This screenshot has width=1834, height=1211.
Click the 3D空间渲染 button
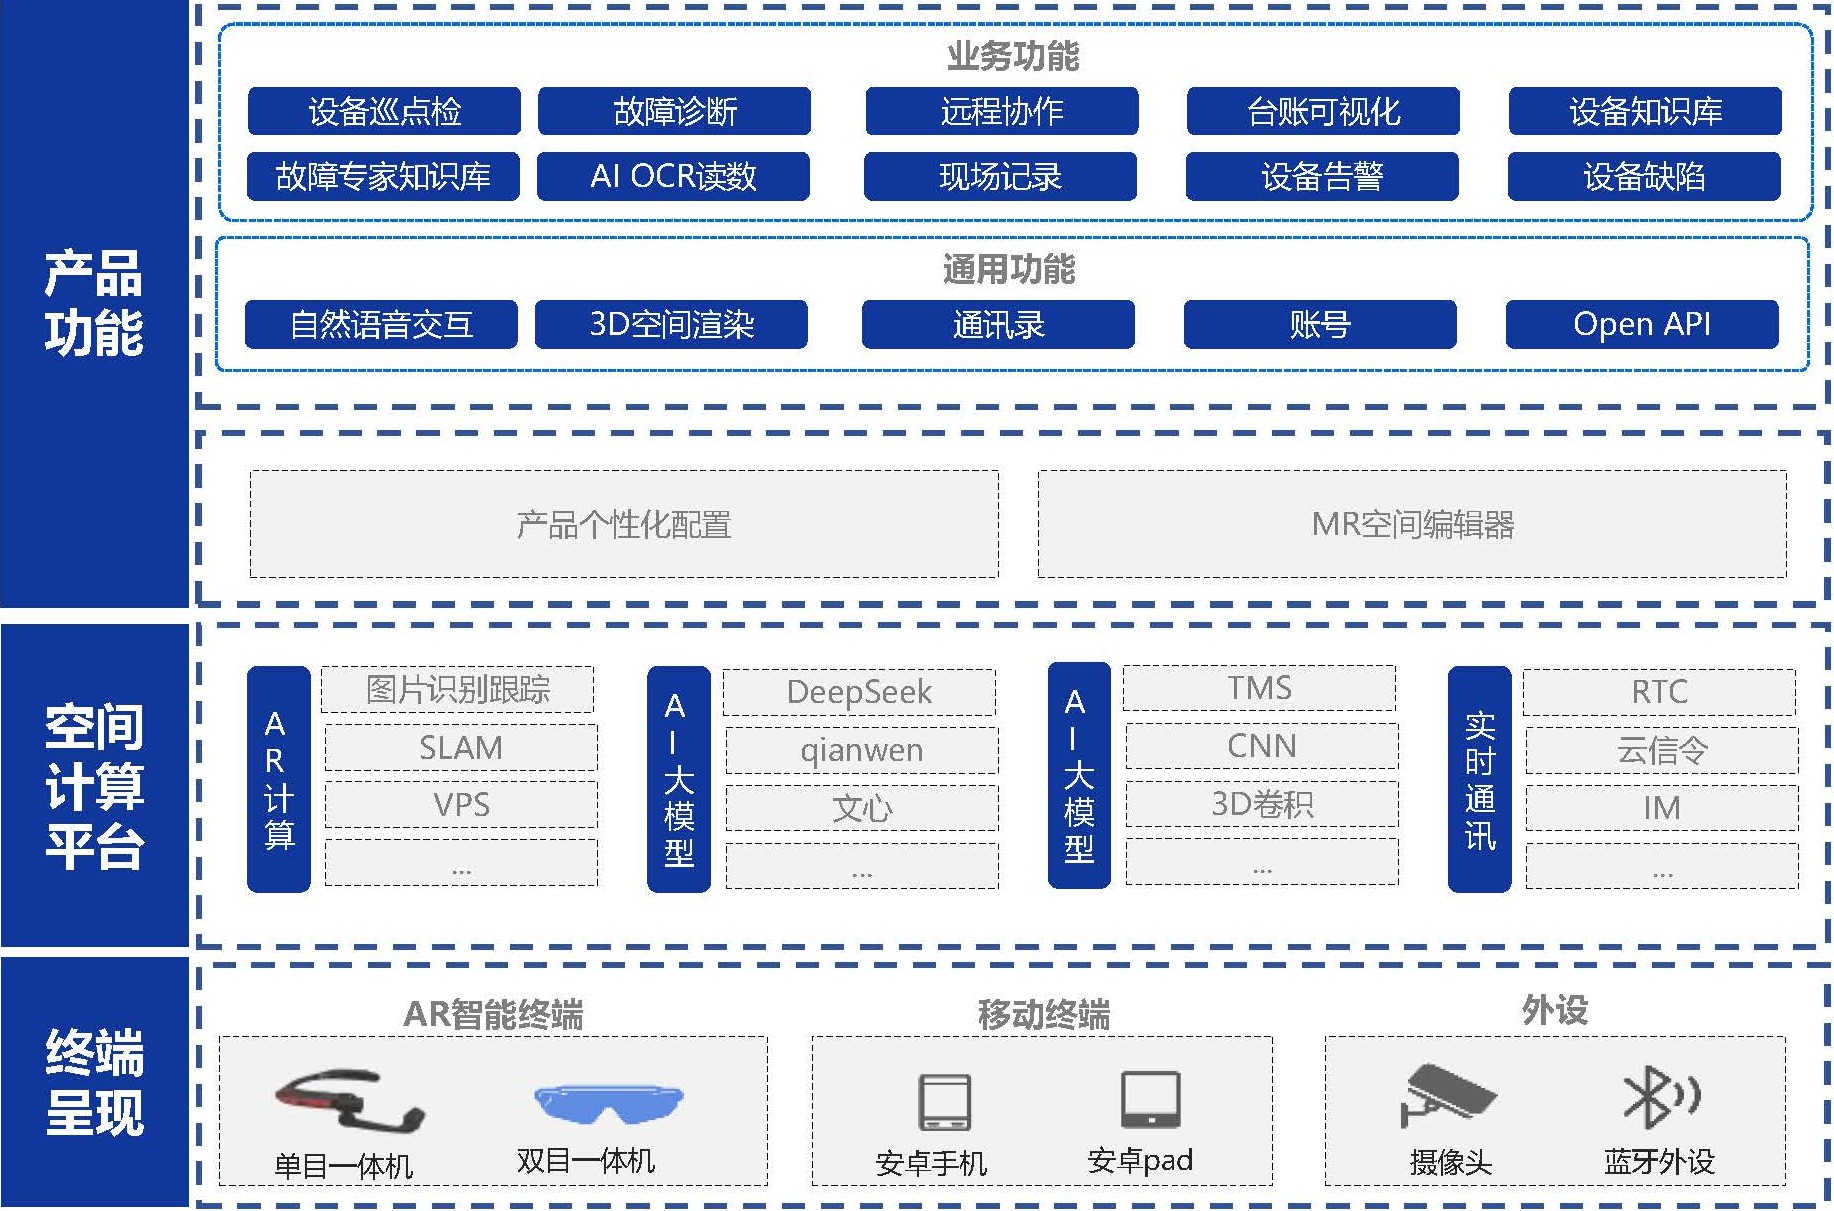pos(671,324)
